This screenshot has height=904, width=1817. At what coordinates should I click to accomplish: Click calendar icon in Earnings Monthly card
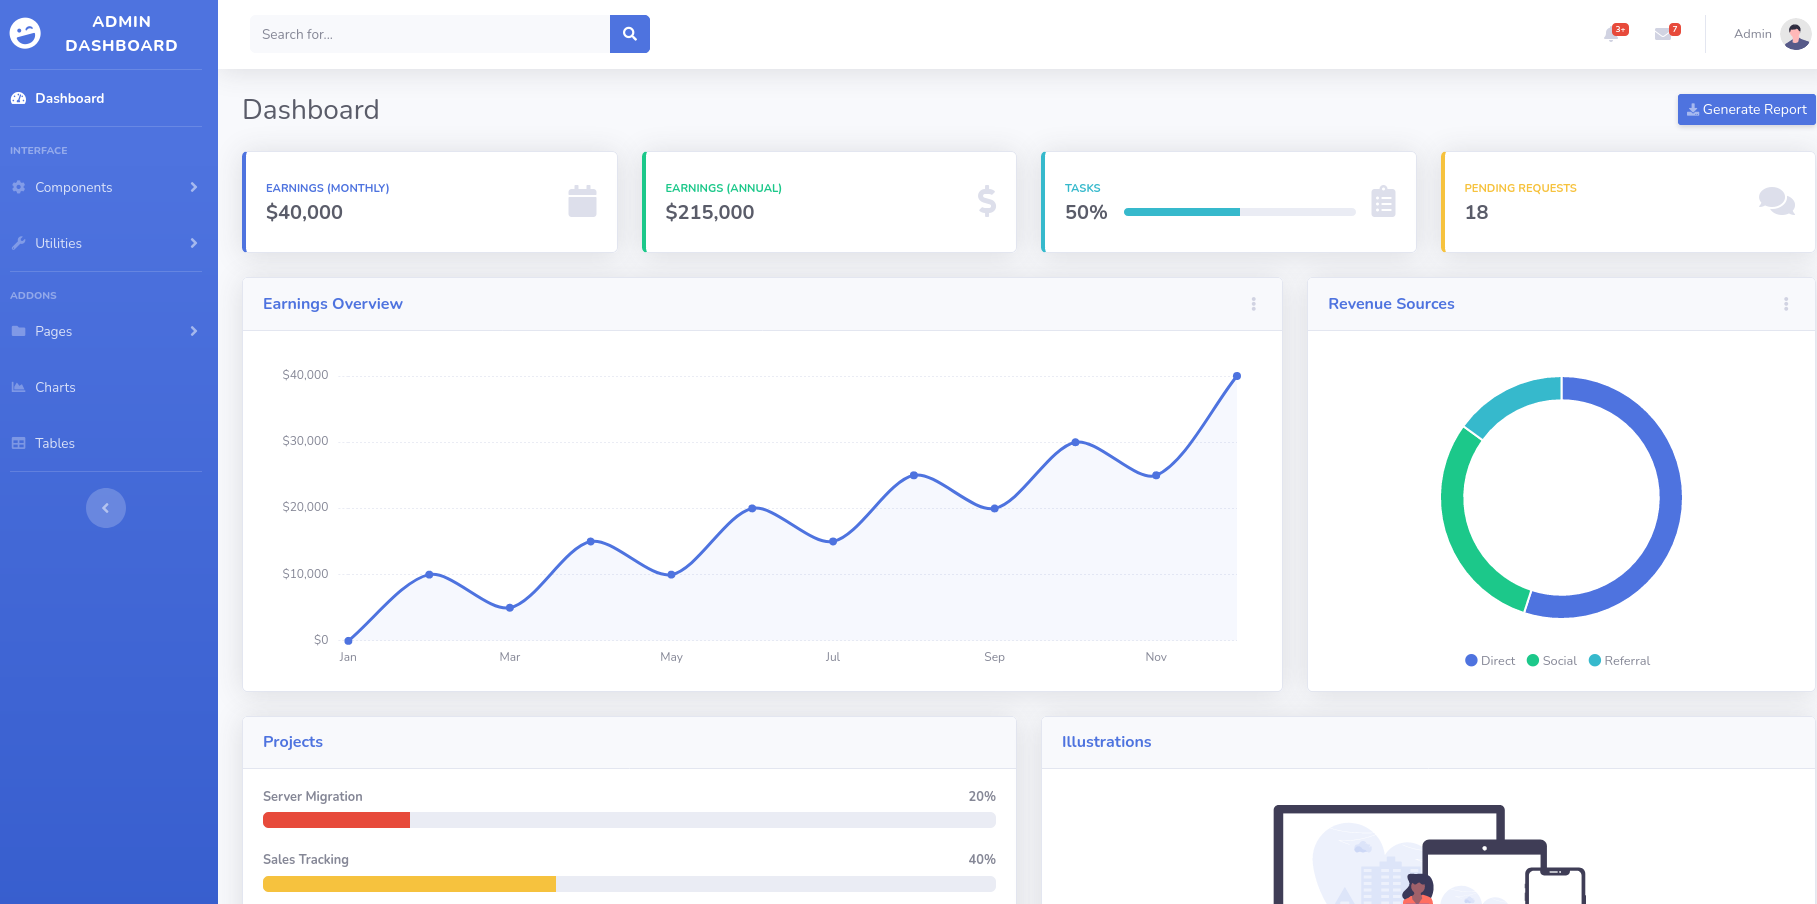582,202
